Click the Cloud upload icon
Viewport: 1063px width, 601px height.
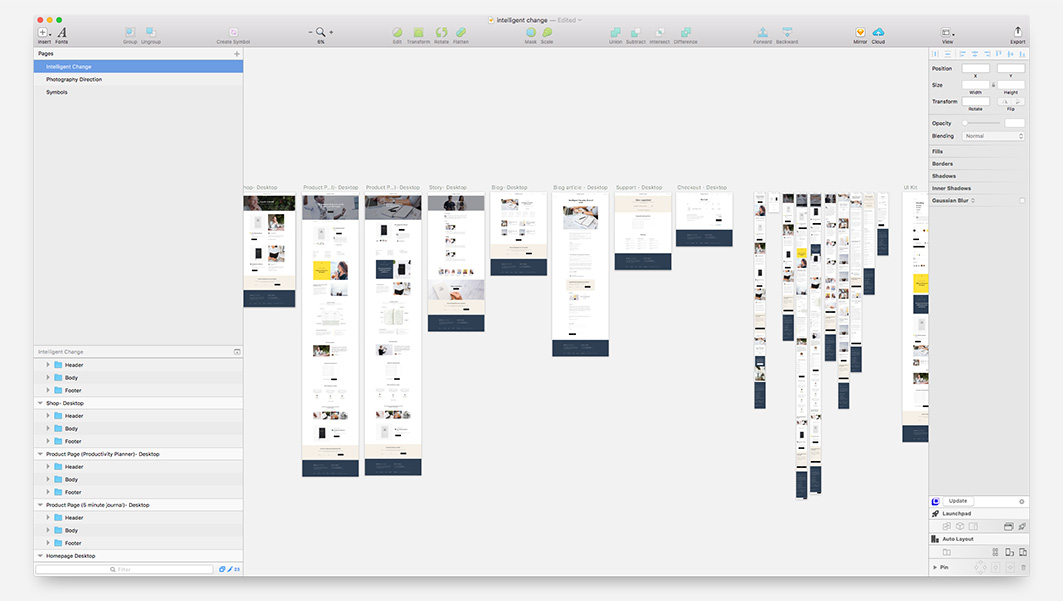pyautogui.click(x=879, y=32)
